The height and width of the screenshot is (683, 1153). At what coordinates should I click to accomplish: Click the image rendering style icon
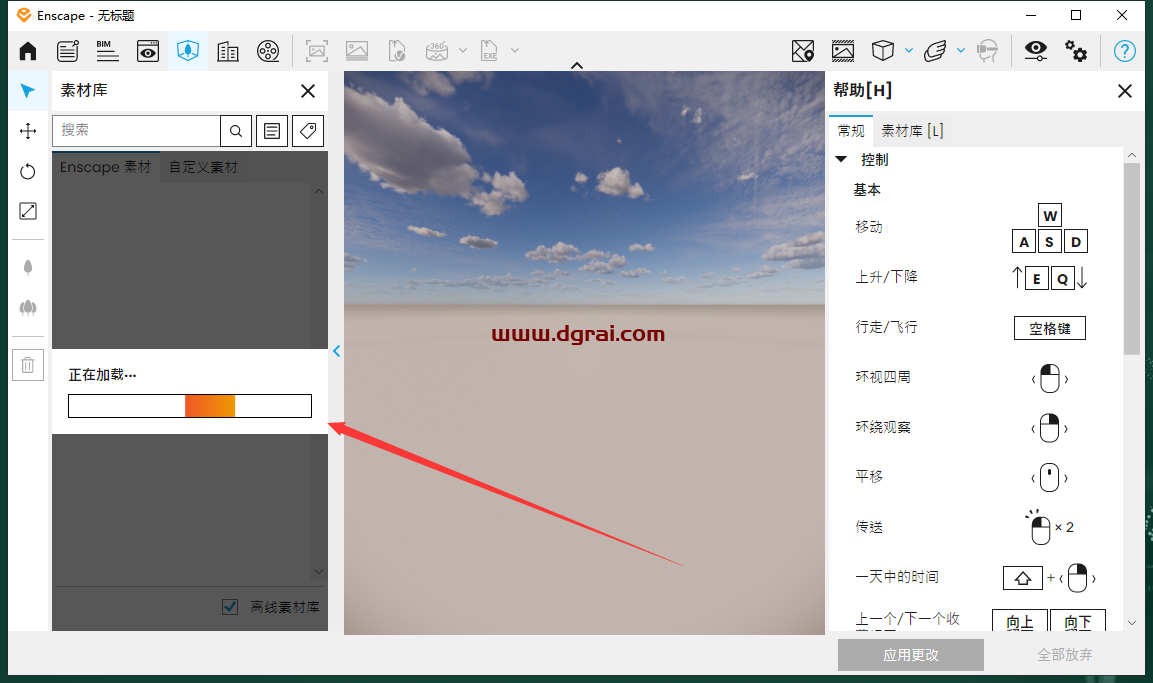[843, 51]
